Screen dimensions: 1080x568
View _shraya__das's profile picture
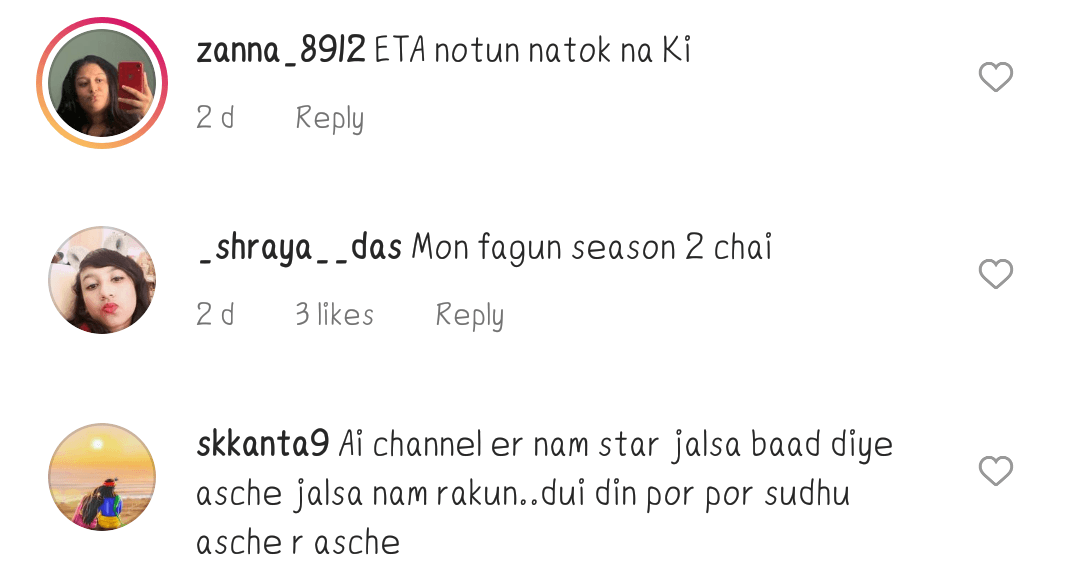[102, 280]
